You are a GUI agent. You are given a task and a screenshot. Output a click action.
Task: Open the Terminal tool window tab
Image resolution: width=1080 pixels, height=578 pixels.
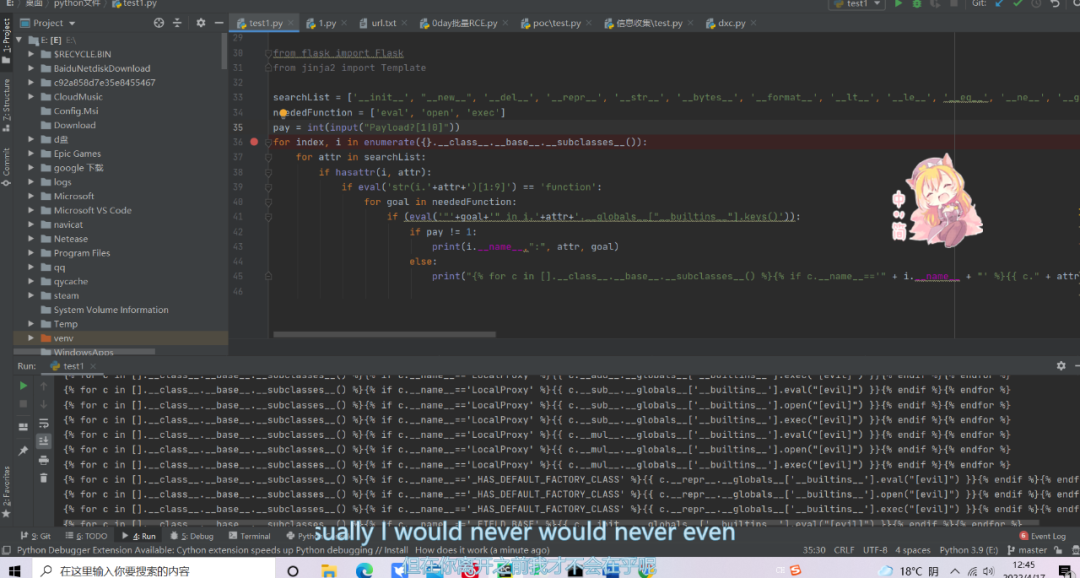(x=249, y=536)
